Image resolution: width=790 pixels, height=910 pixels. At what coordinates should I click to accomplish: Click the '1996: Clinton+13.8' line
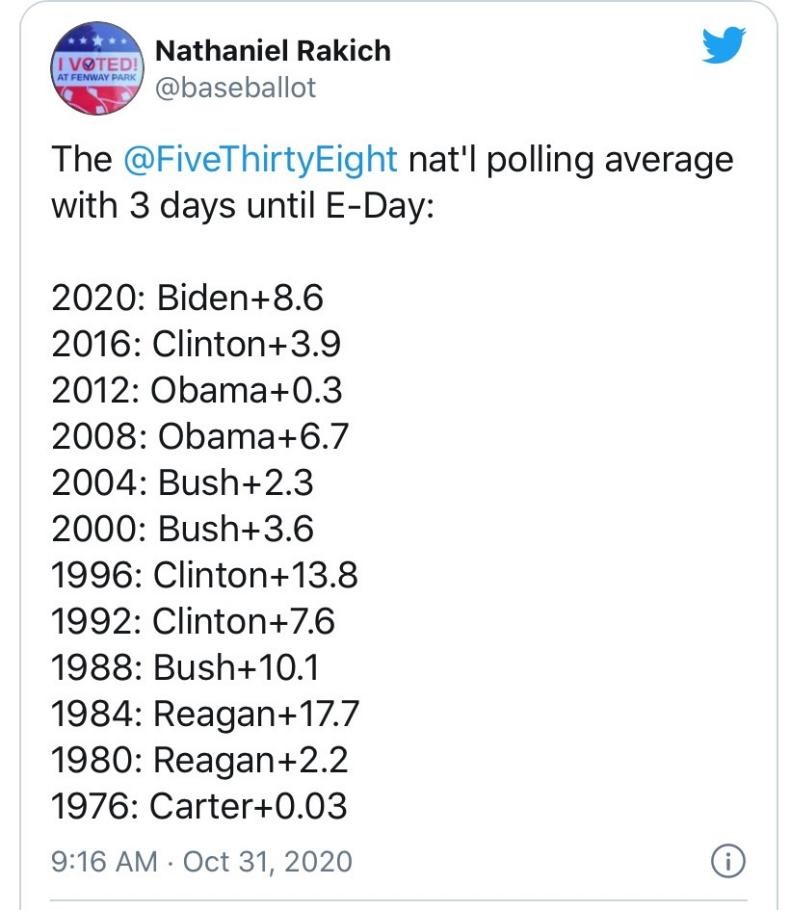pyautogui.click(x=204, y=576)
